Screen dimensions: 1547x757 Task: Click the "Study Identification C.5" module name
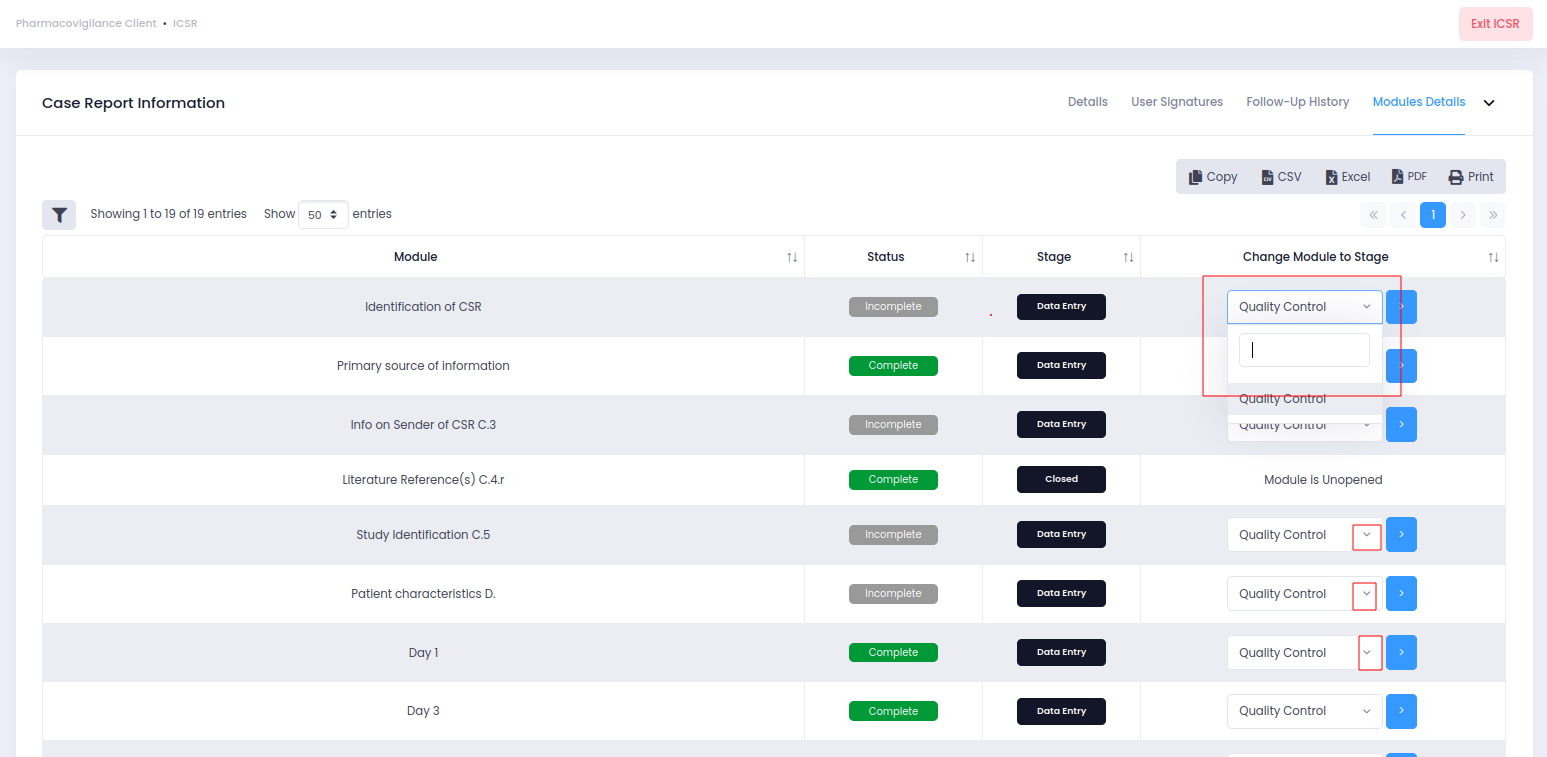pos(423,535)
